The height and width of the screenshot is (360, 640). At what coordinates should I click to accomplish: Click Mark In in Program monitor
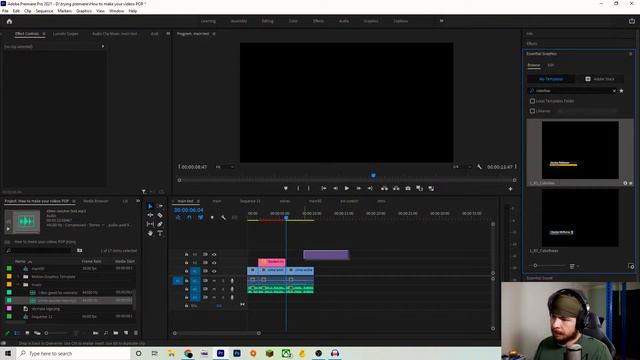[298, 188]
